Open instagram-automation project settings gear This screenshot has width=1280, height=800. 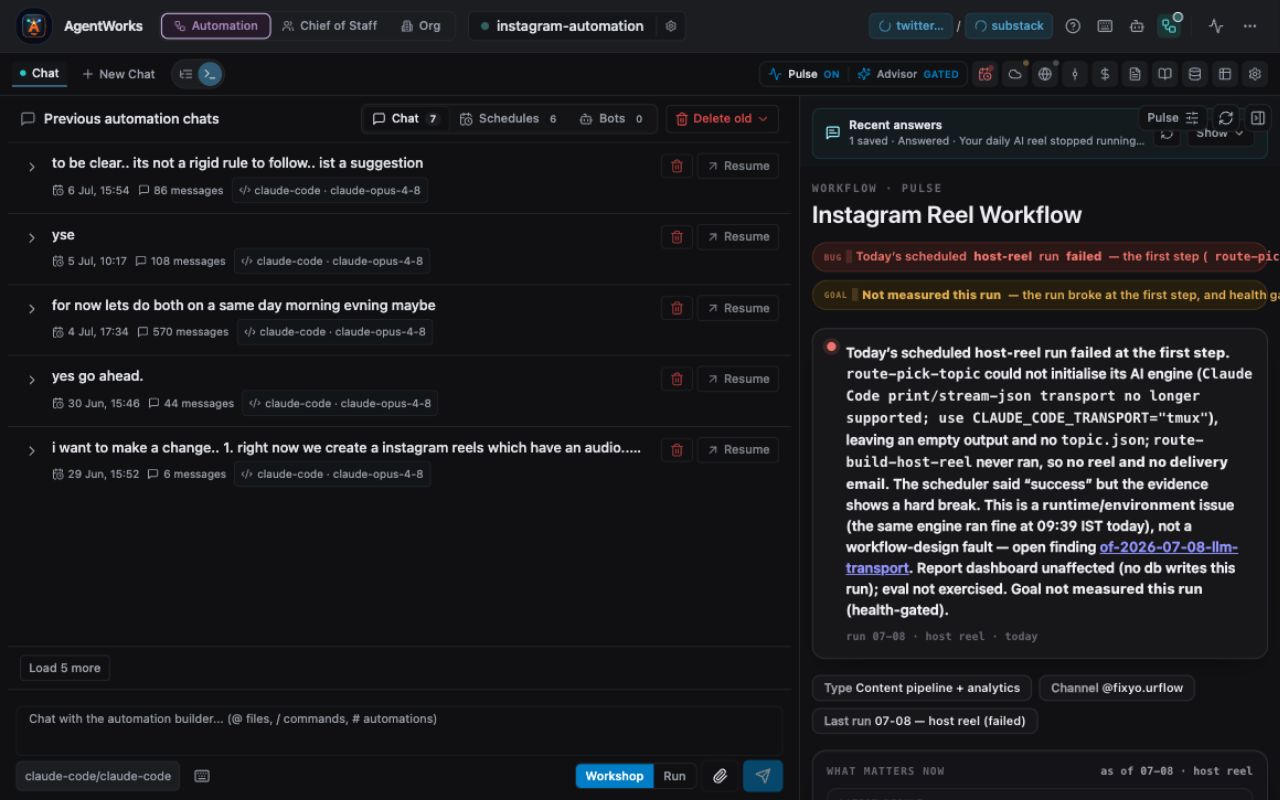pos(671,26)
